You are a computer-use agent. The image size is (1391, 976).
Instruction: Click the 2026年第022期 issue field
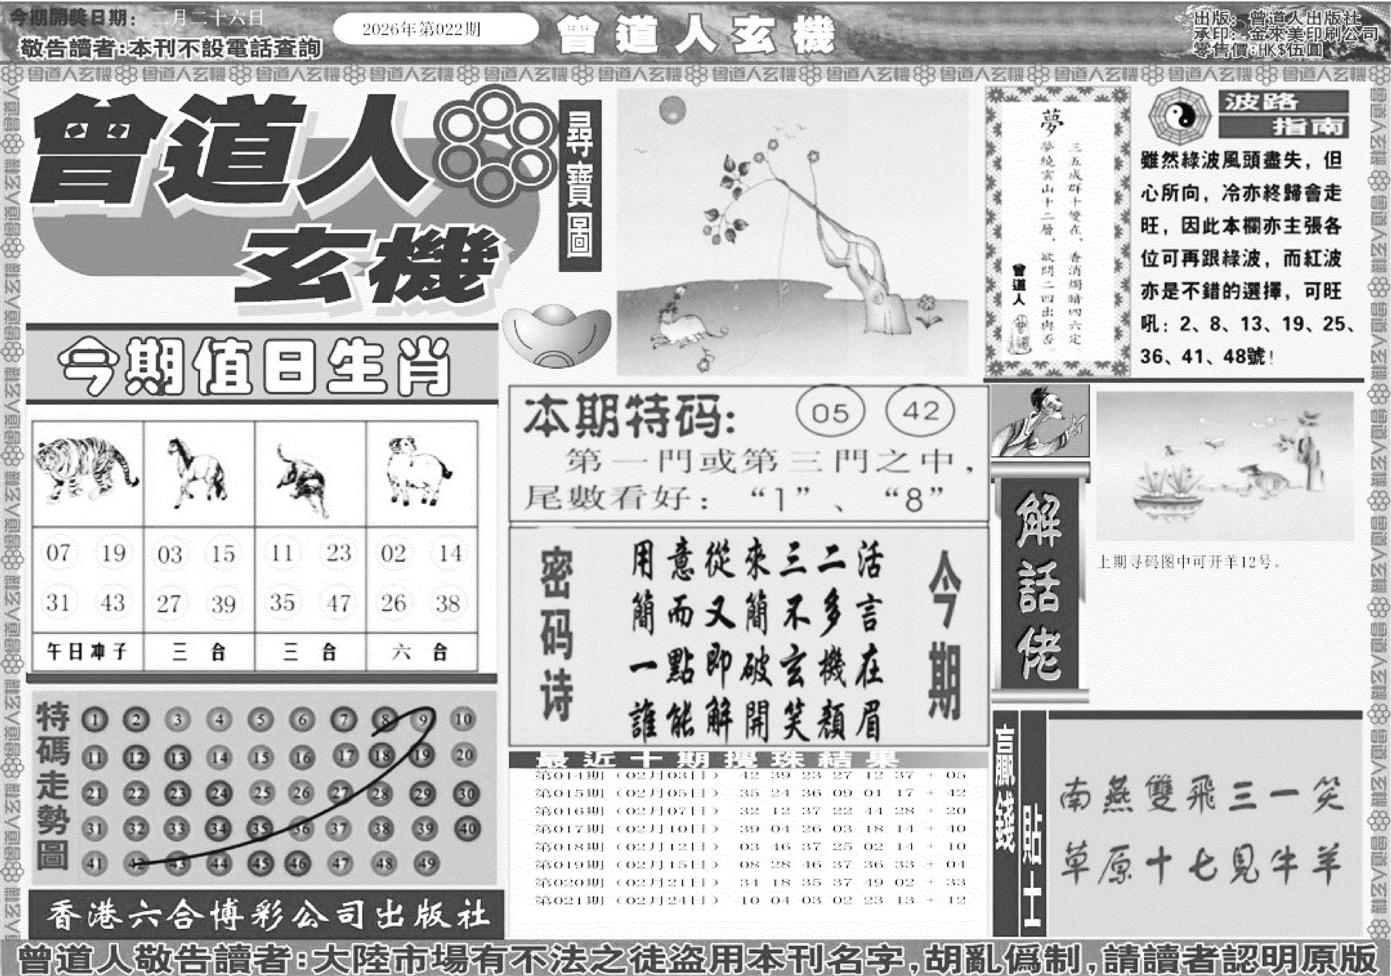coord(435,29)
